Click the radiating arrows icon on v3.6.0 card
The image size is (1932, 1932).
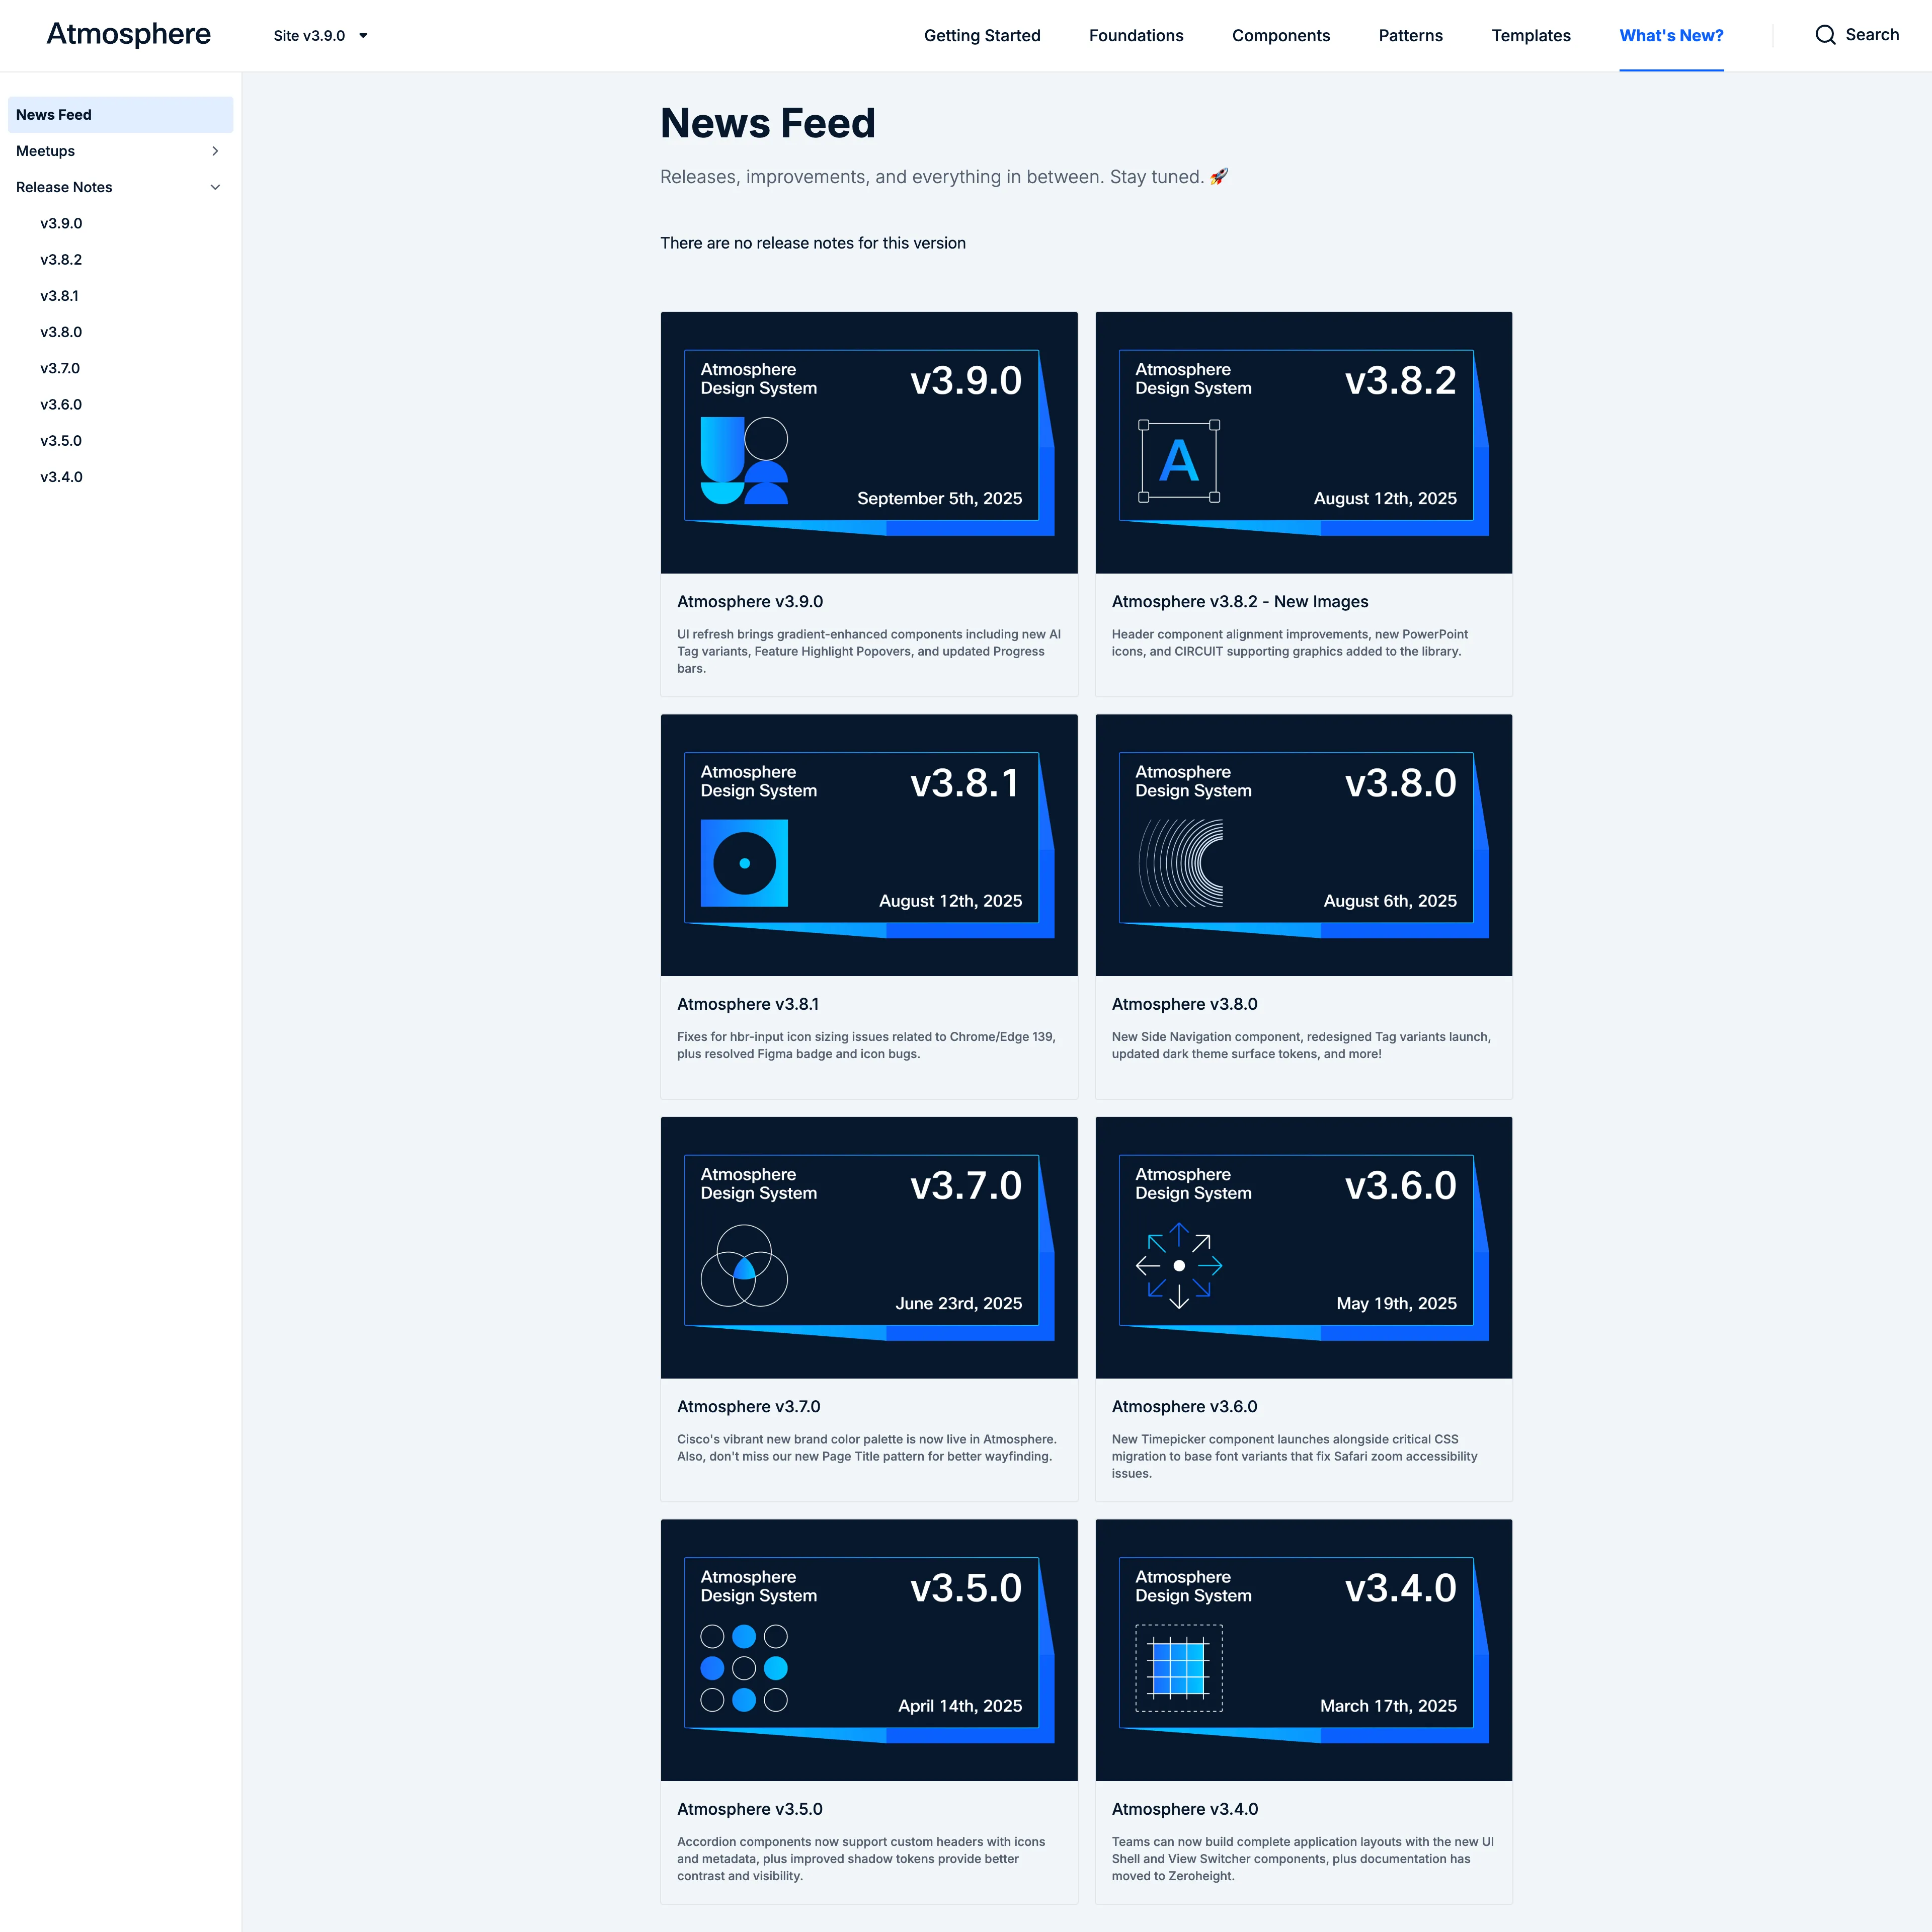[1178, 1265]
